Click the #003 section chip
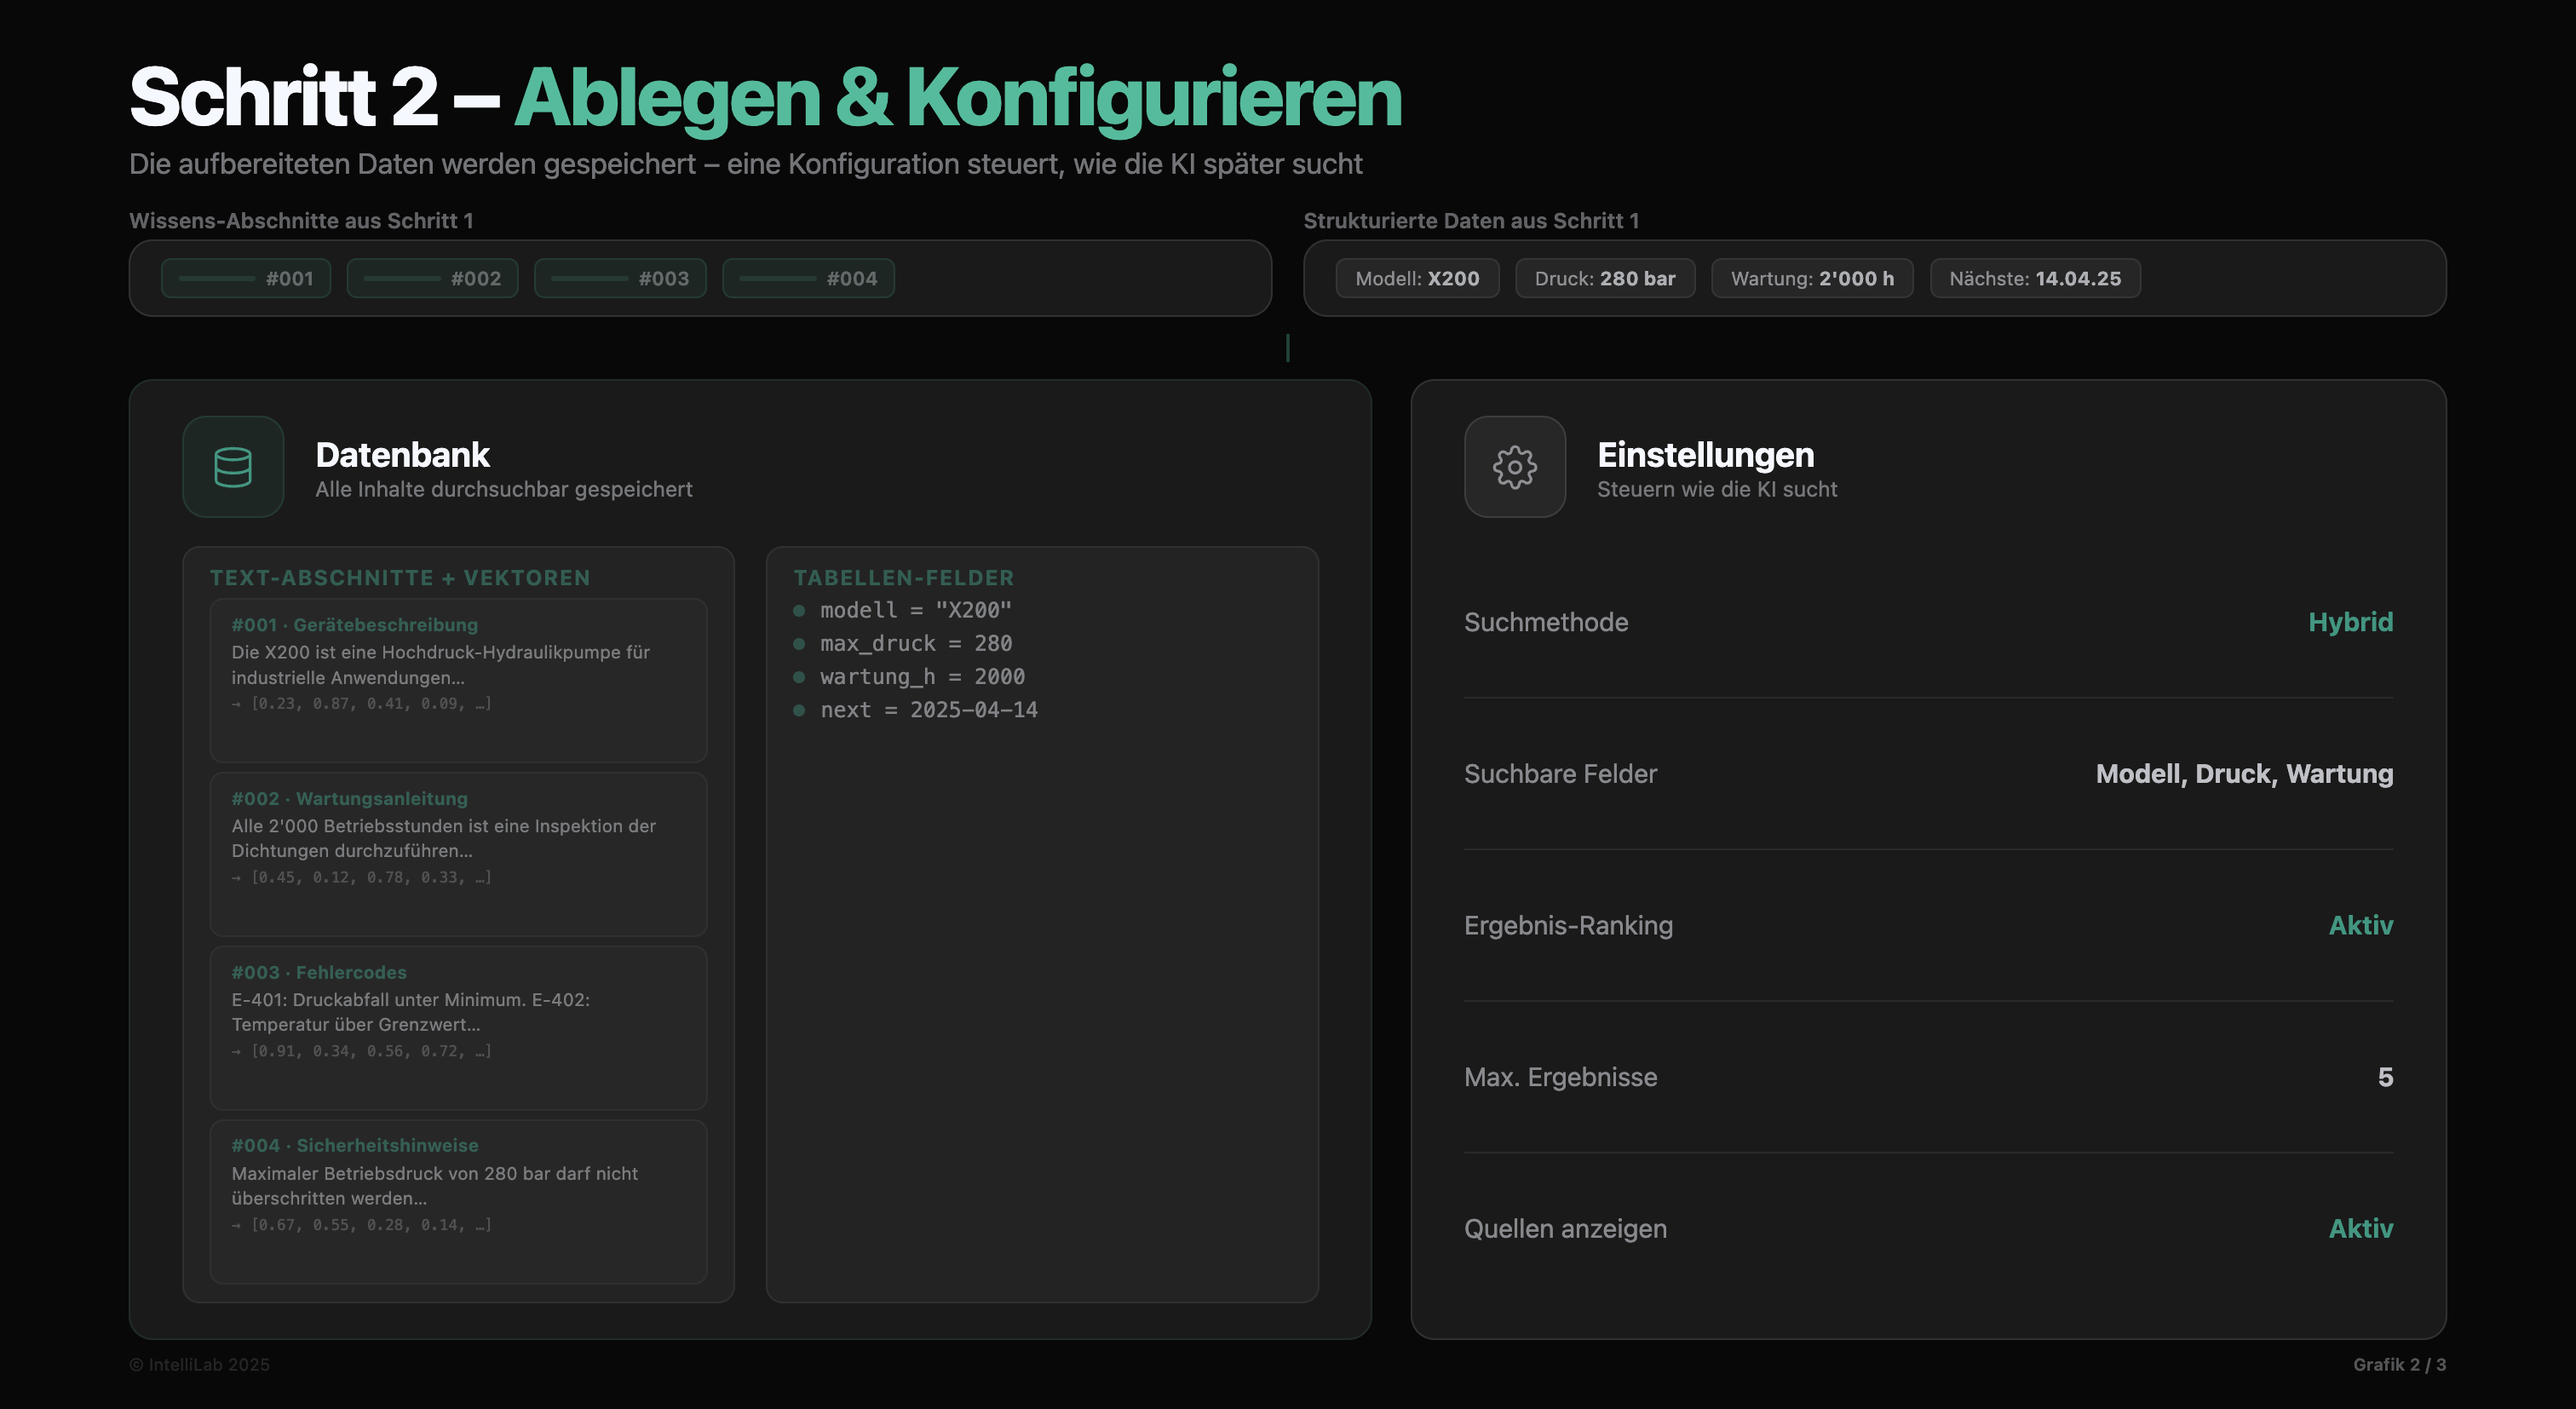 [x=620, y=279]
